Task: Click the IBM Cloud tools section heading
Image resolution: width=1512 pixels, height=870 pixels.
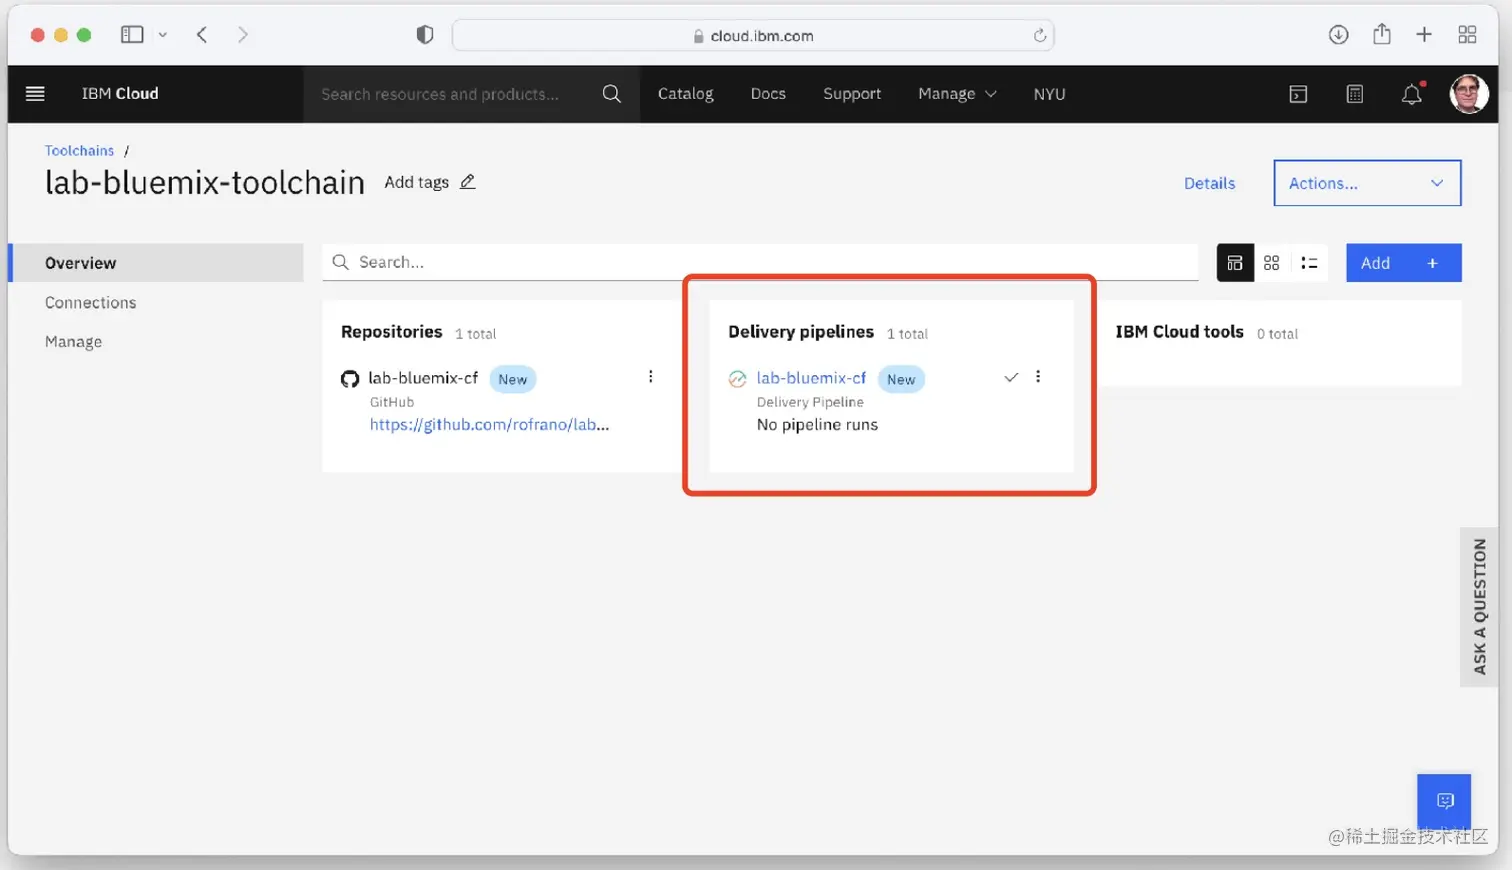Action: tap(1179, 332)
